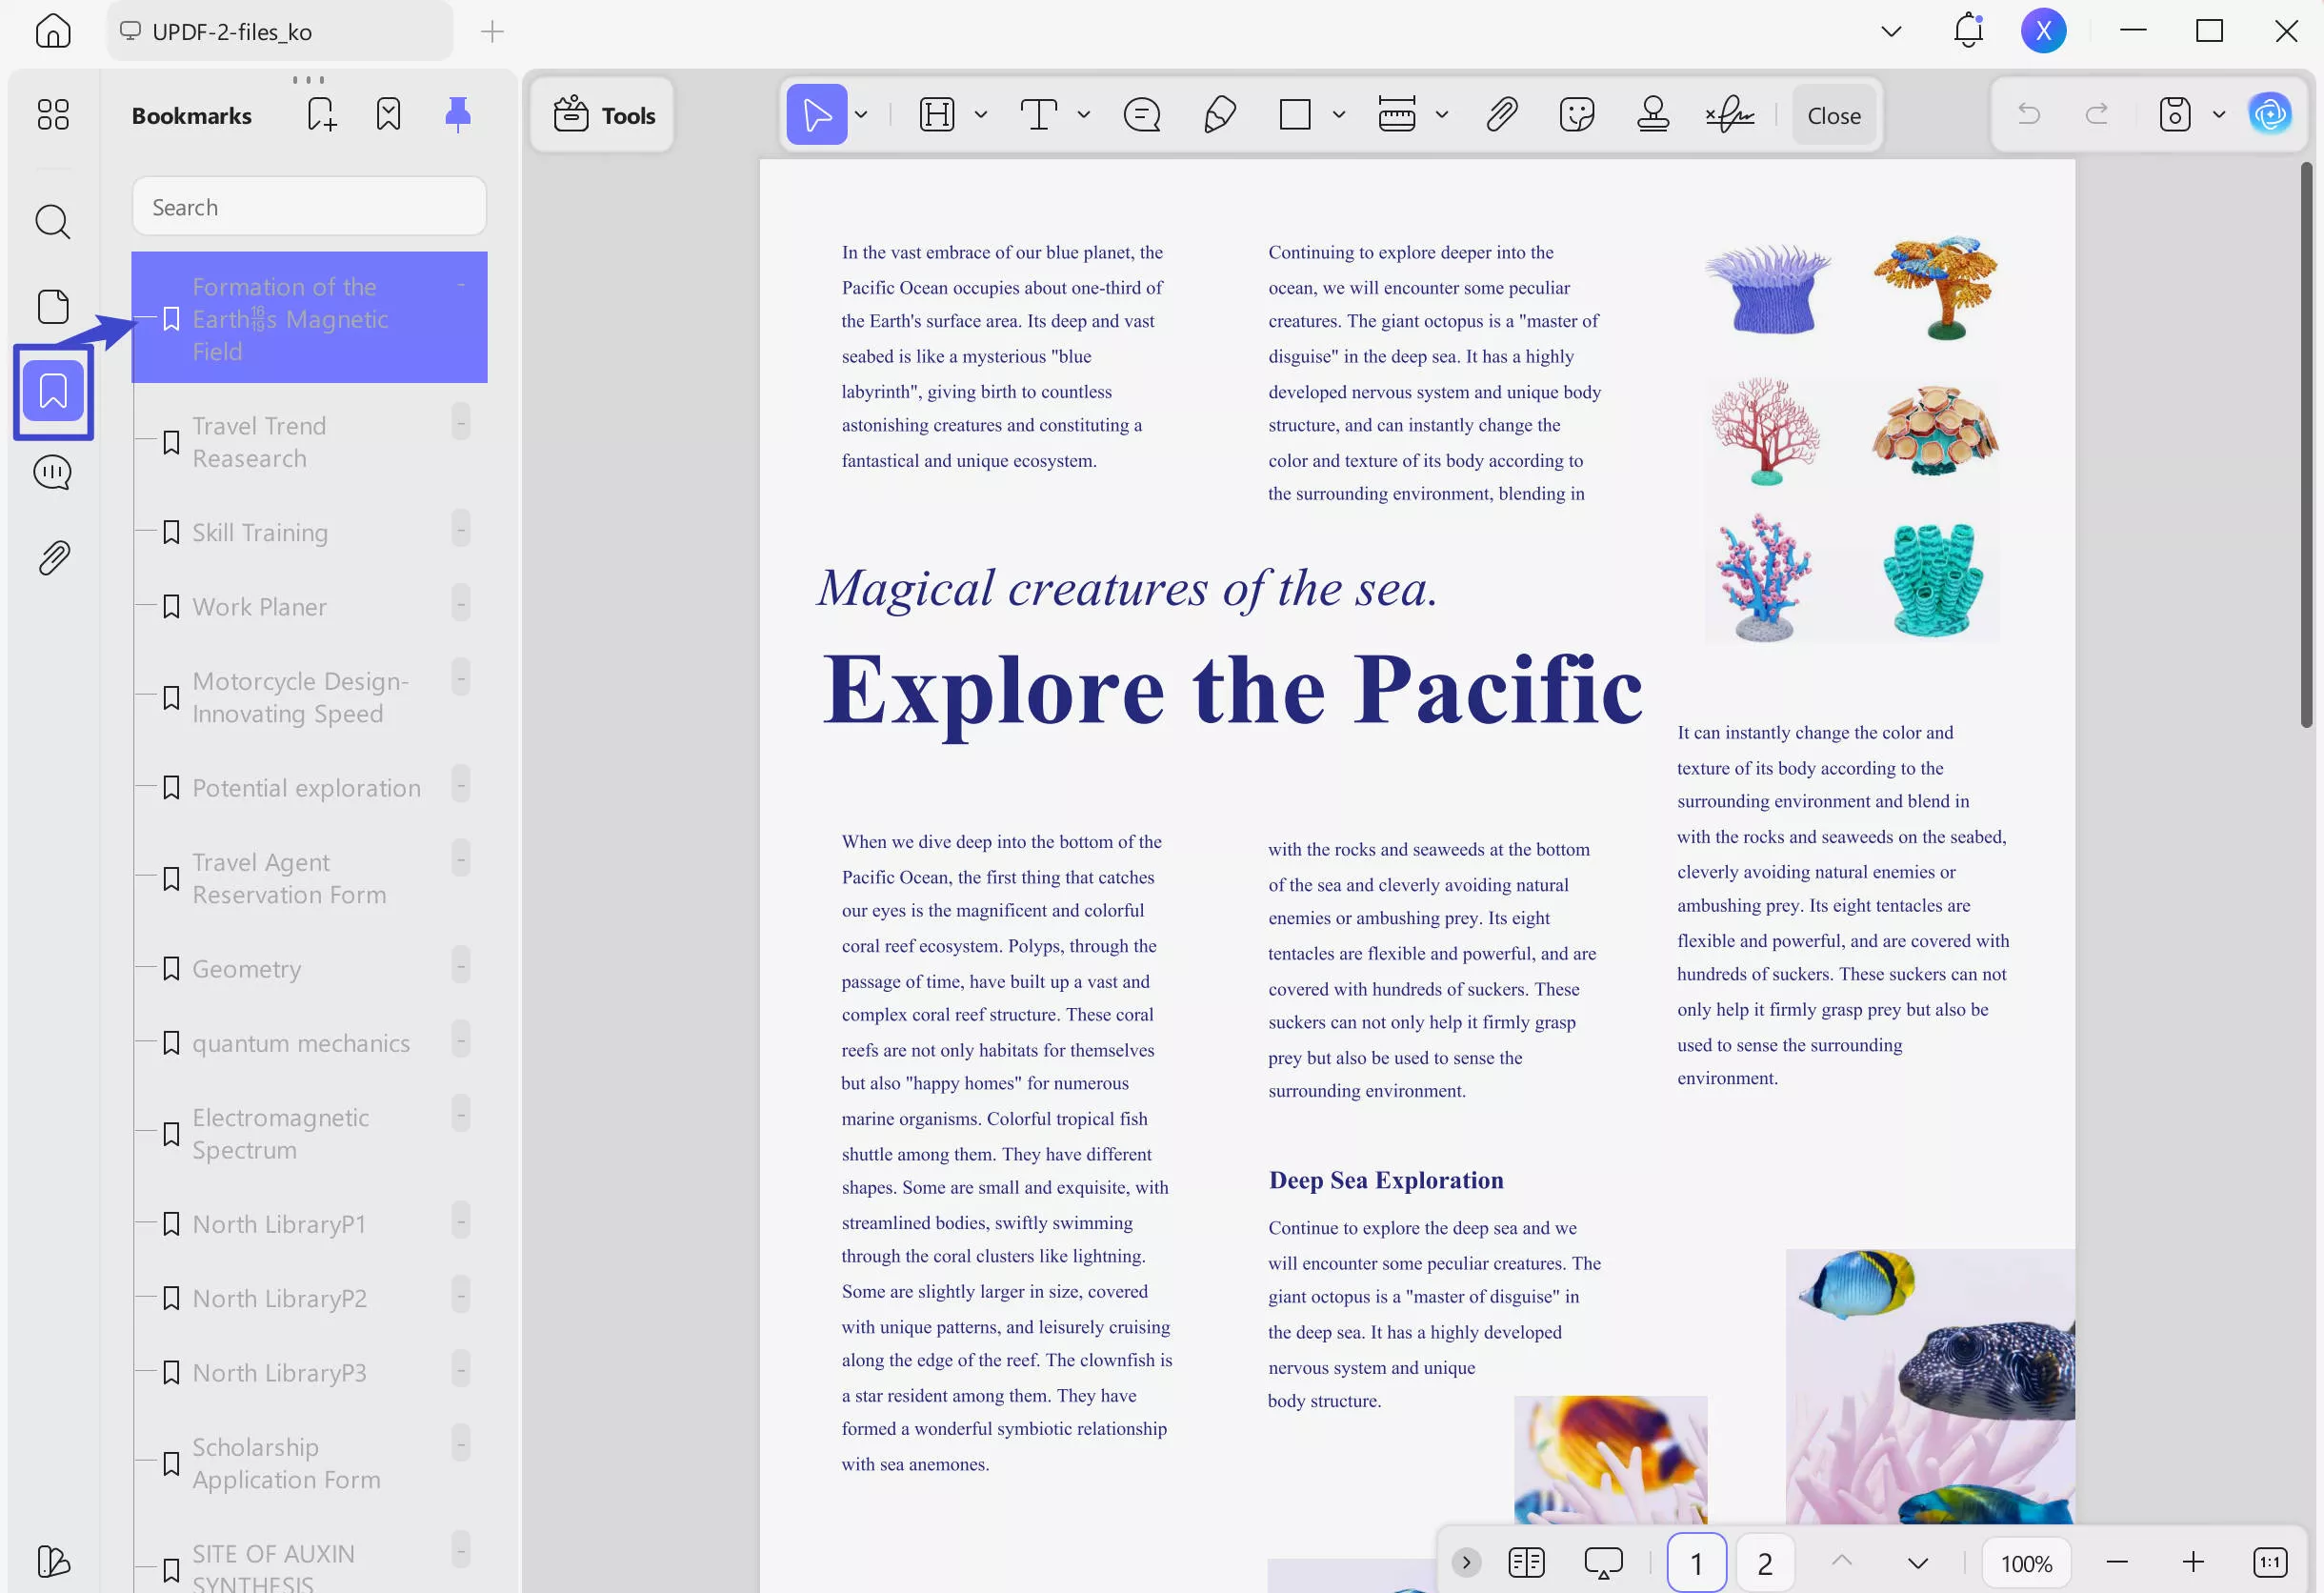Screen dimensions: 2324x1593
Task: Open the pages panel in left sidebar
Action: tap(53, 306)
